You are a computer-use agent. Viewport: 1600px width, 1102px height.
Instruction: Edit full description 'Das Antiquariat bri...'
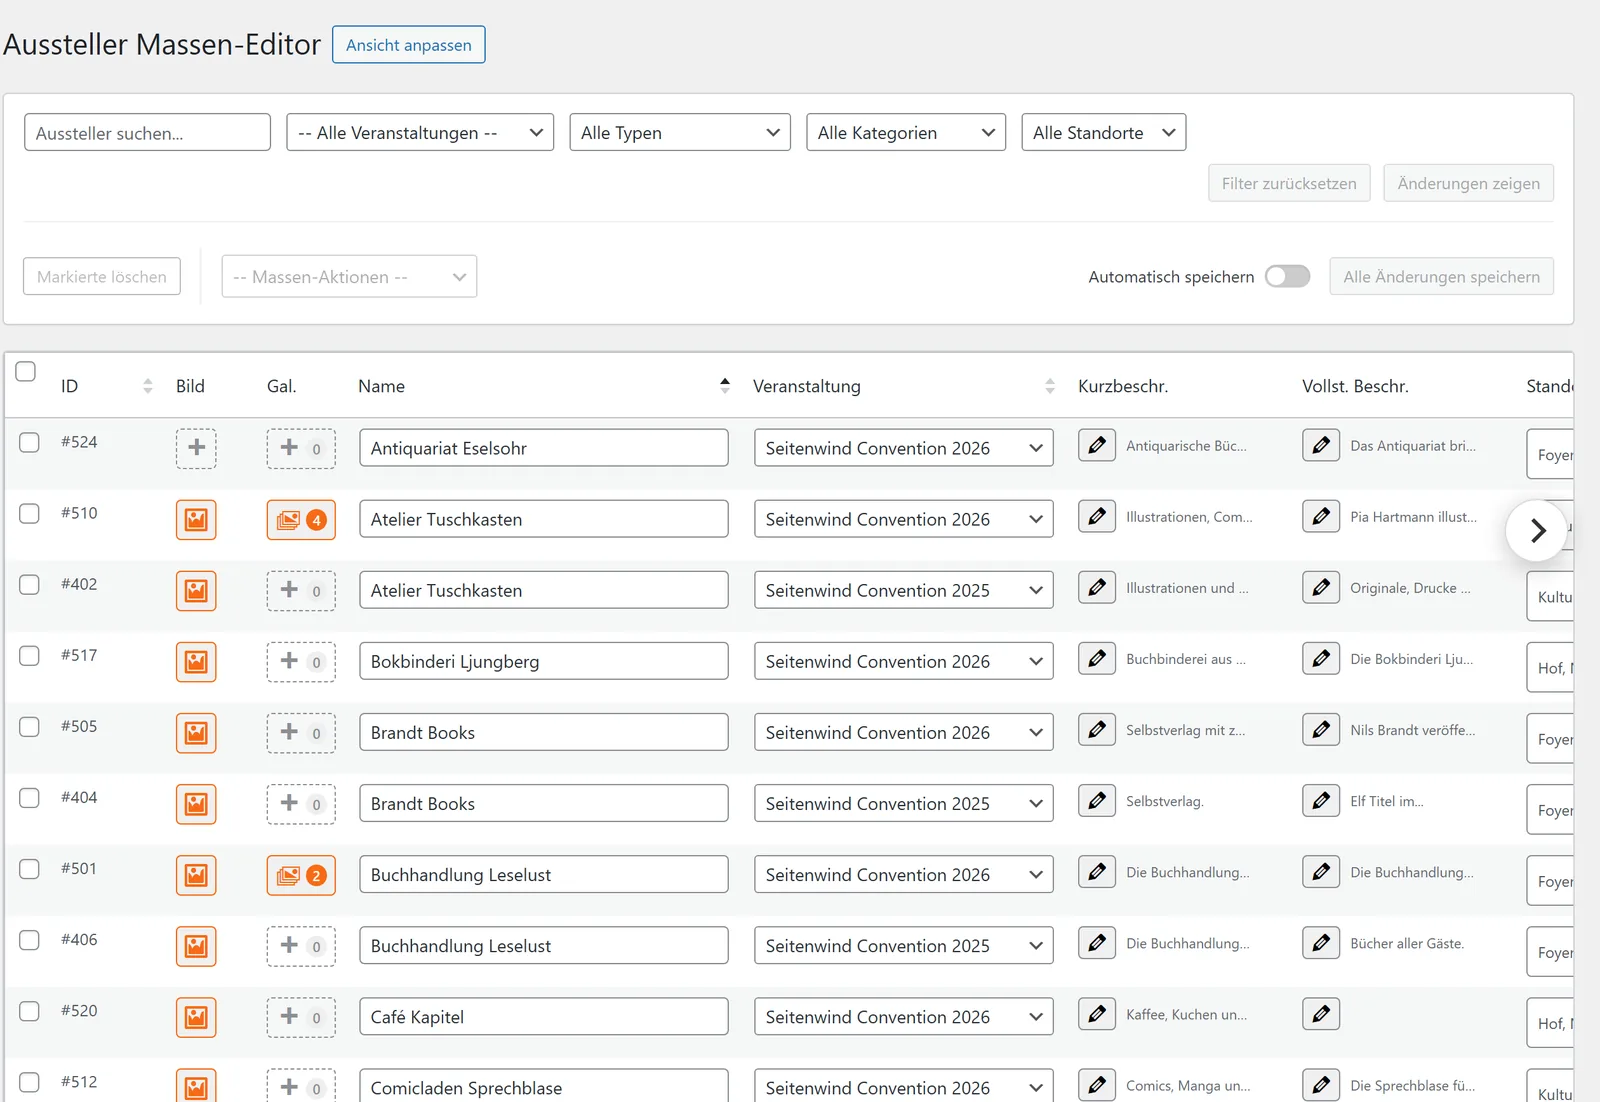pyautogui.click(x=1321, y=445)
